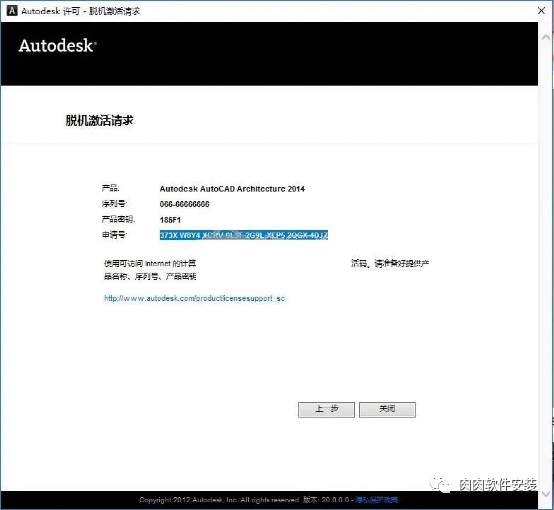Click the scrollbar down arrow

(546, 494)
